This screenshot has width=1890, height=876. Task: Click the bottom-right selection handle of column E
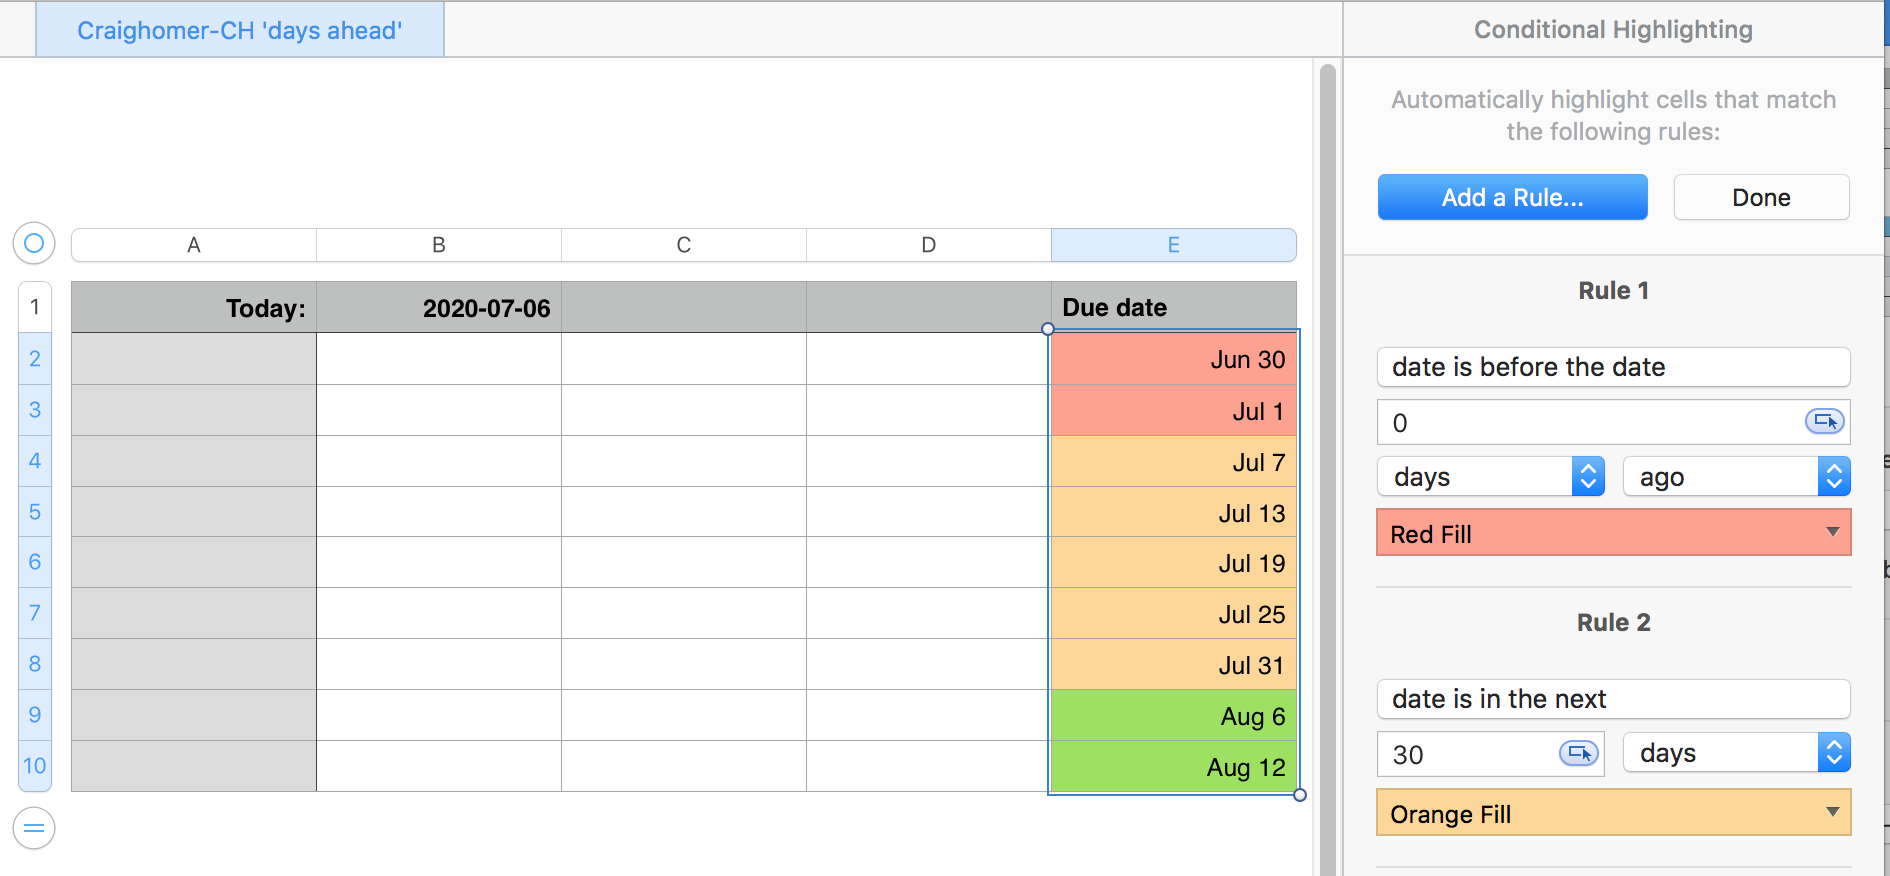1300,795
